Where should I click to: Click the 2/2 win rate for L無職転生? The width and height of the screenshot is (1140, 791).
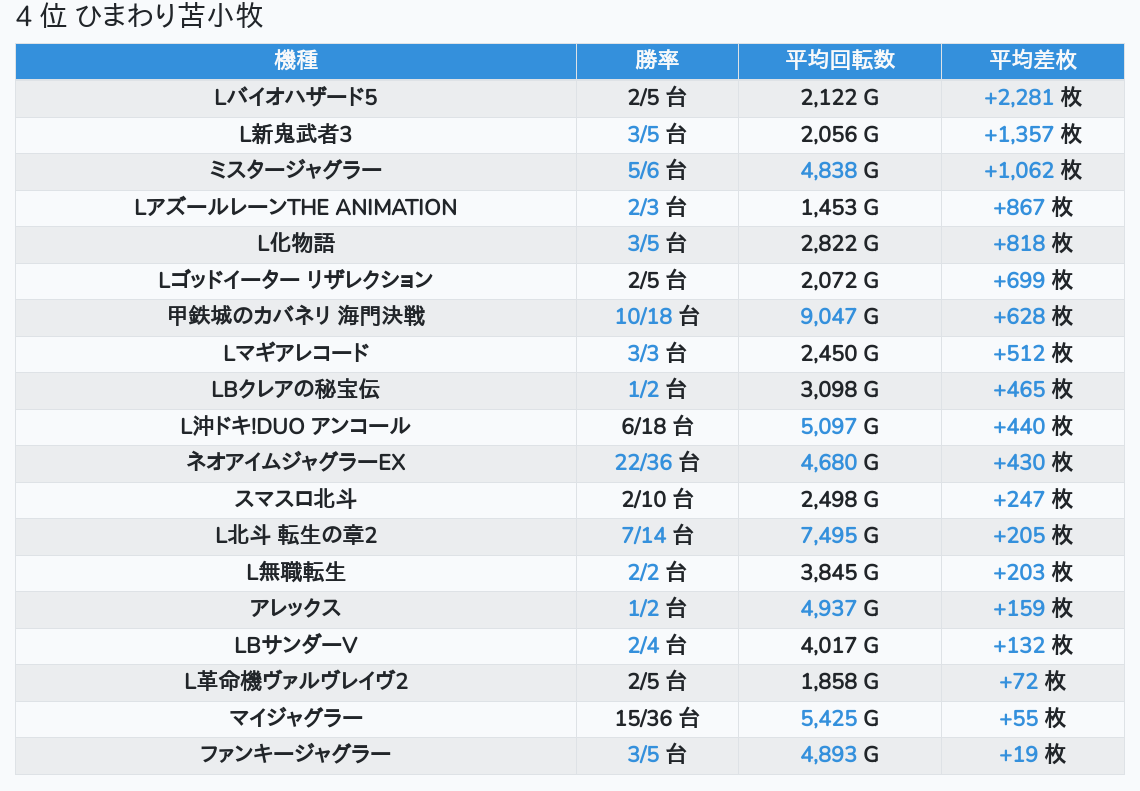click(x=643, y=572)
